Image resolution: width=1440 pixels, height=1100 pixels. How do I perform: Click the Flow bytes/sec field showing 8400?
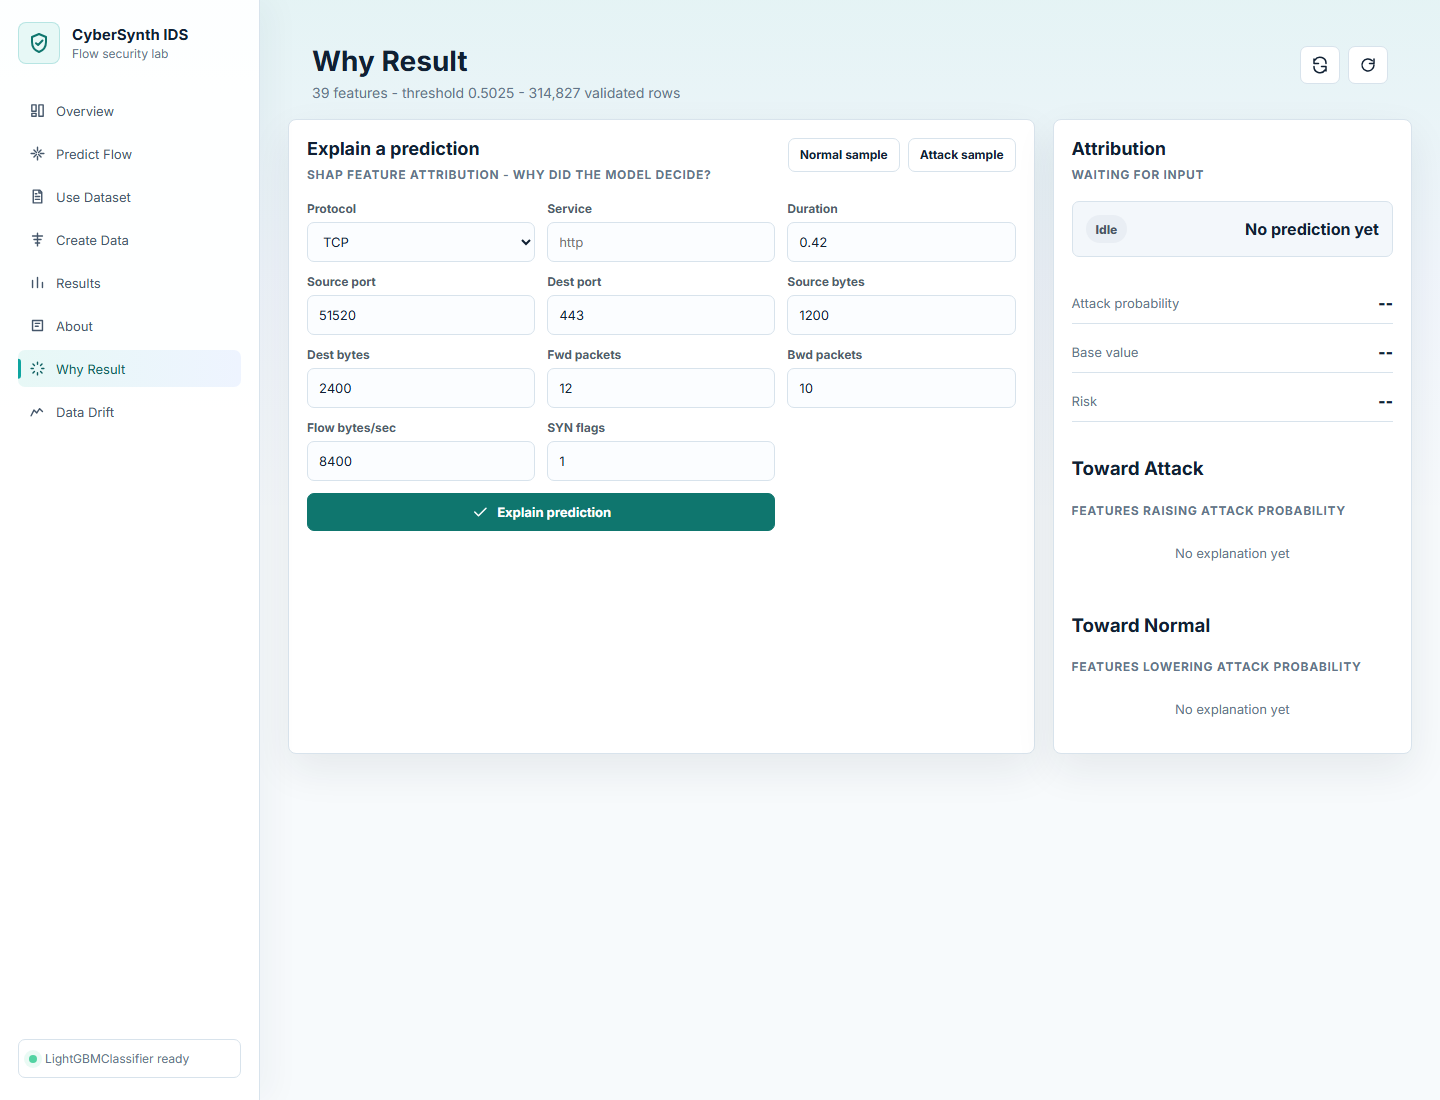point(421,461)
